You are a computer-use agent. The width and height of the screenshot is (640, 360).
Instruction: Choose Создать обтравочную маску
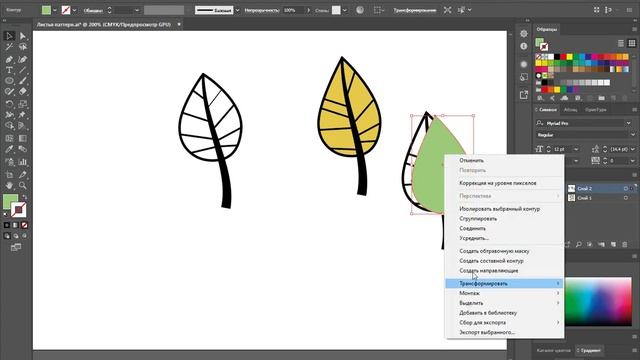click(494, 251)
